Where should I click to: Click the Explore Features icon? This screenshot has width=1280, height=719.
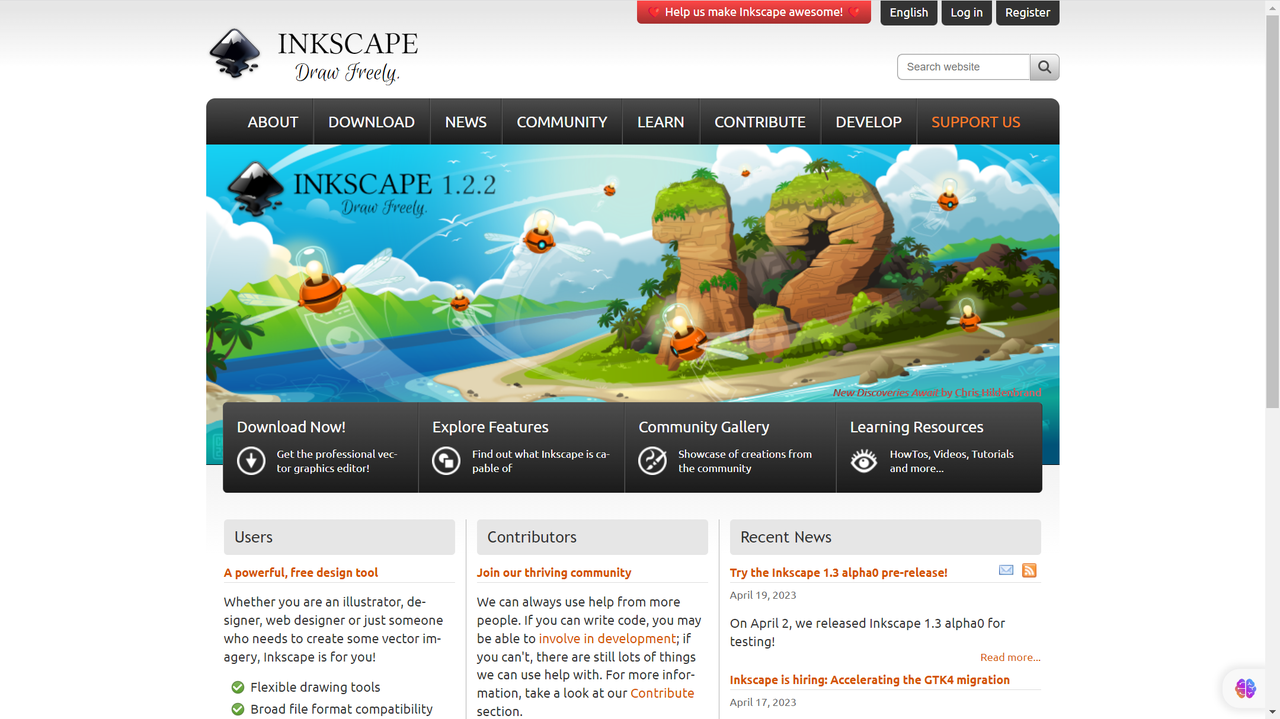(x=446, y=460)
